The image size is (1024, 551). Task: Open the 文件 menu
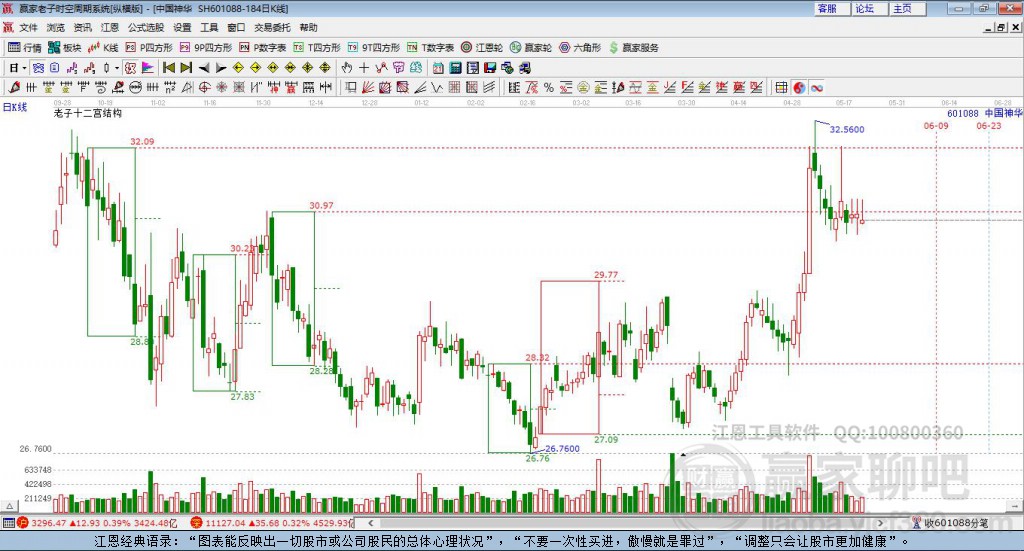28,27
